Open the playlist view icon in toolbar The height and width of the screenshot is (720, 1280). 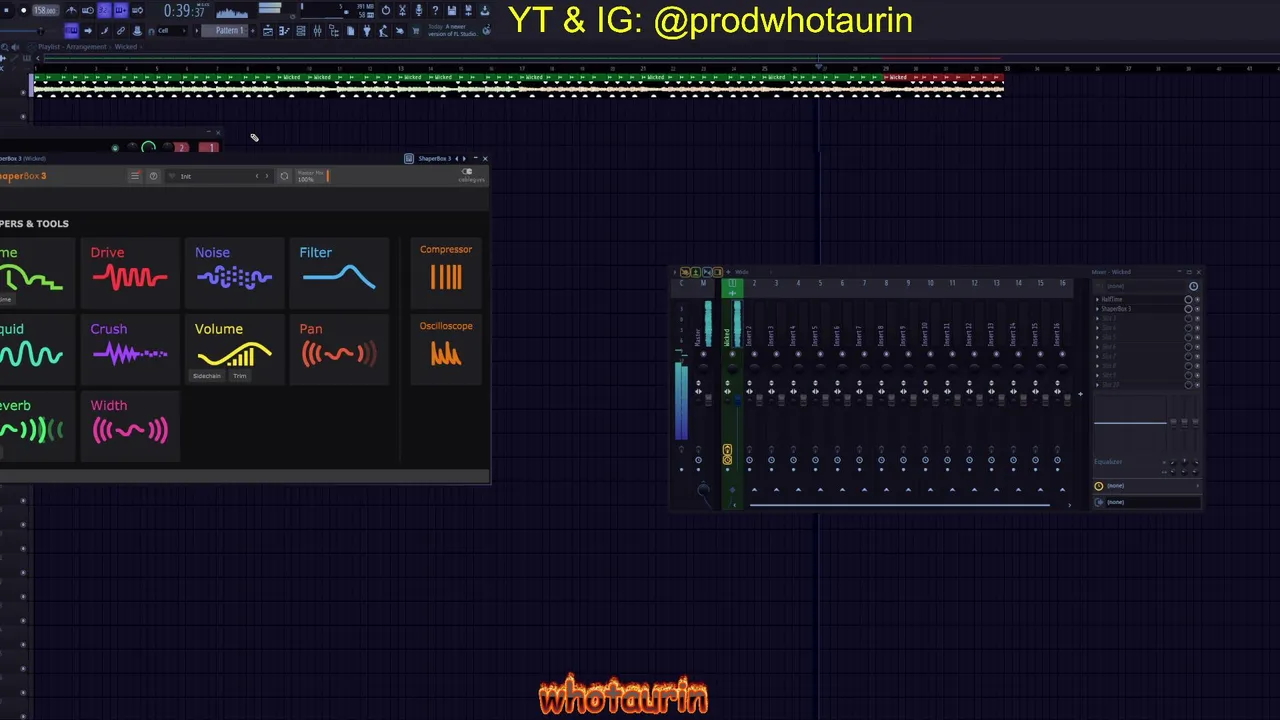click(268, 31)
